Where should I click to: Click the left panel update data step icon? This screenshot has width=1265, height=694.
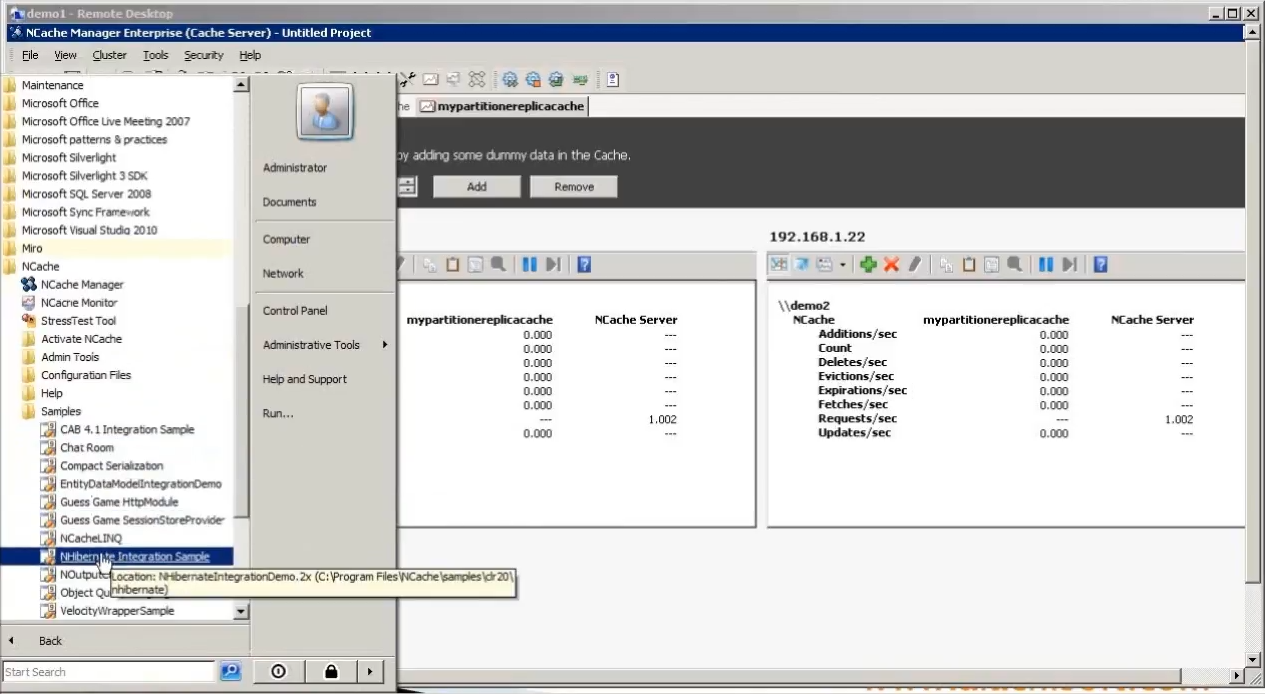[552, 264]
